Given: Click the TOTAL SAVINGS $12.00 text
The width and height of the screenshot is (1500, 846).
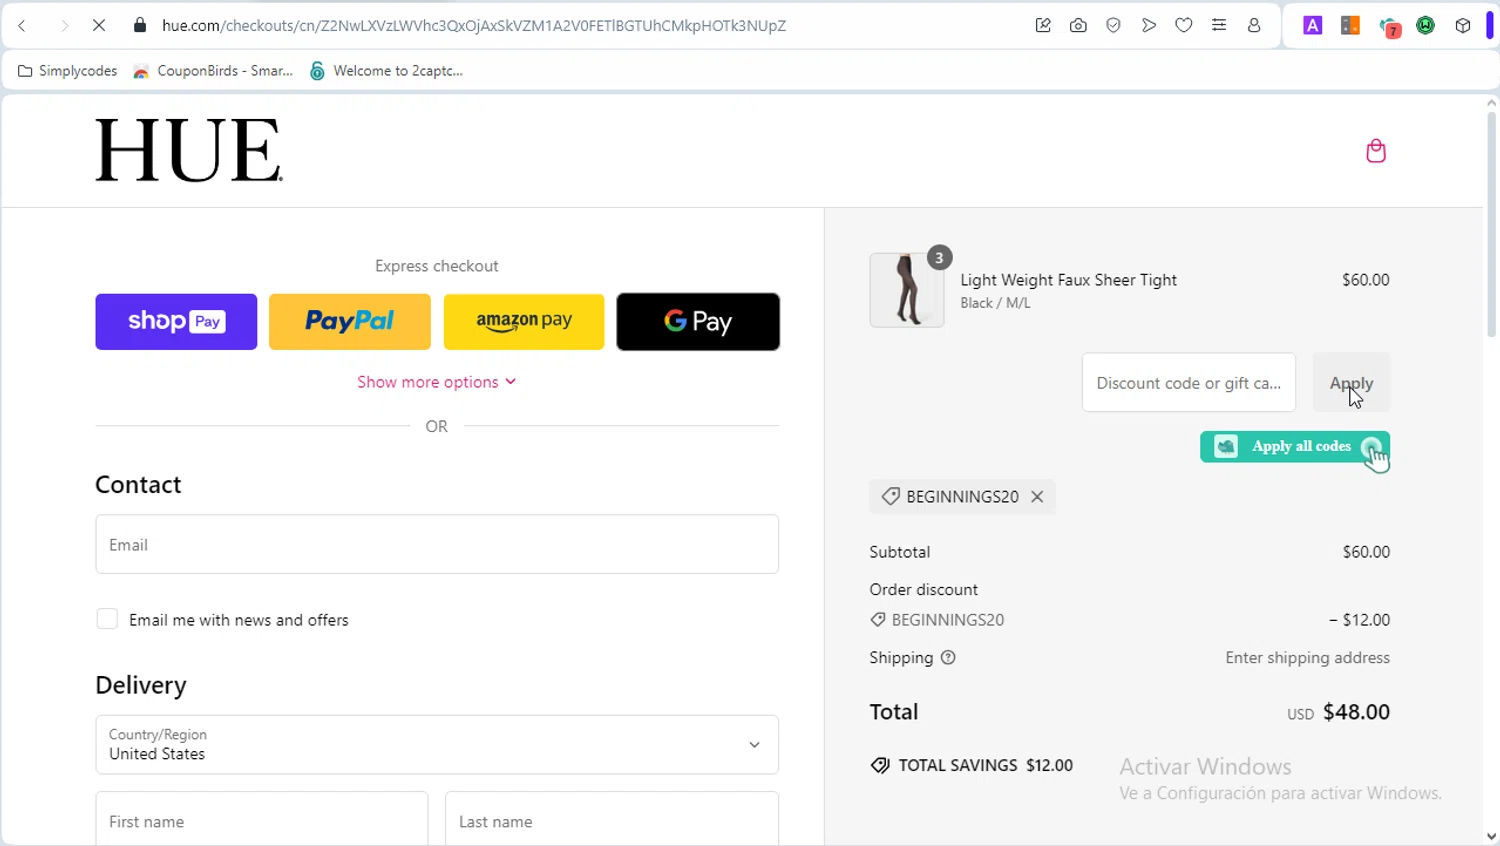Looking at the screenshot, I should 985,765.
